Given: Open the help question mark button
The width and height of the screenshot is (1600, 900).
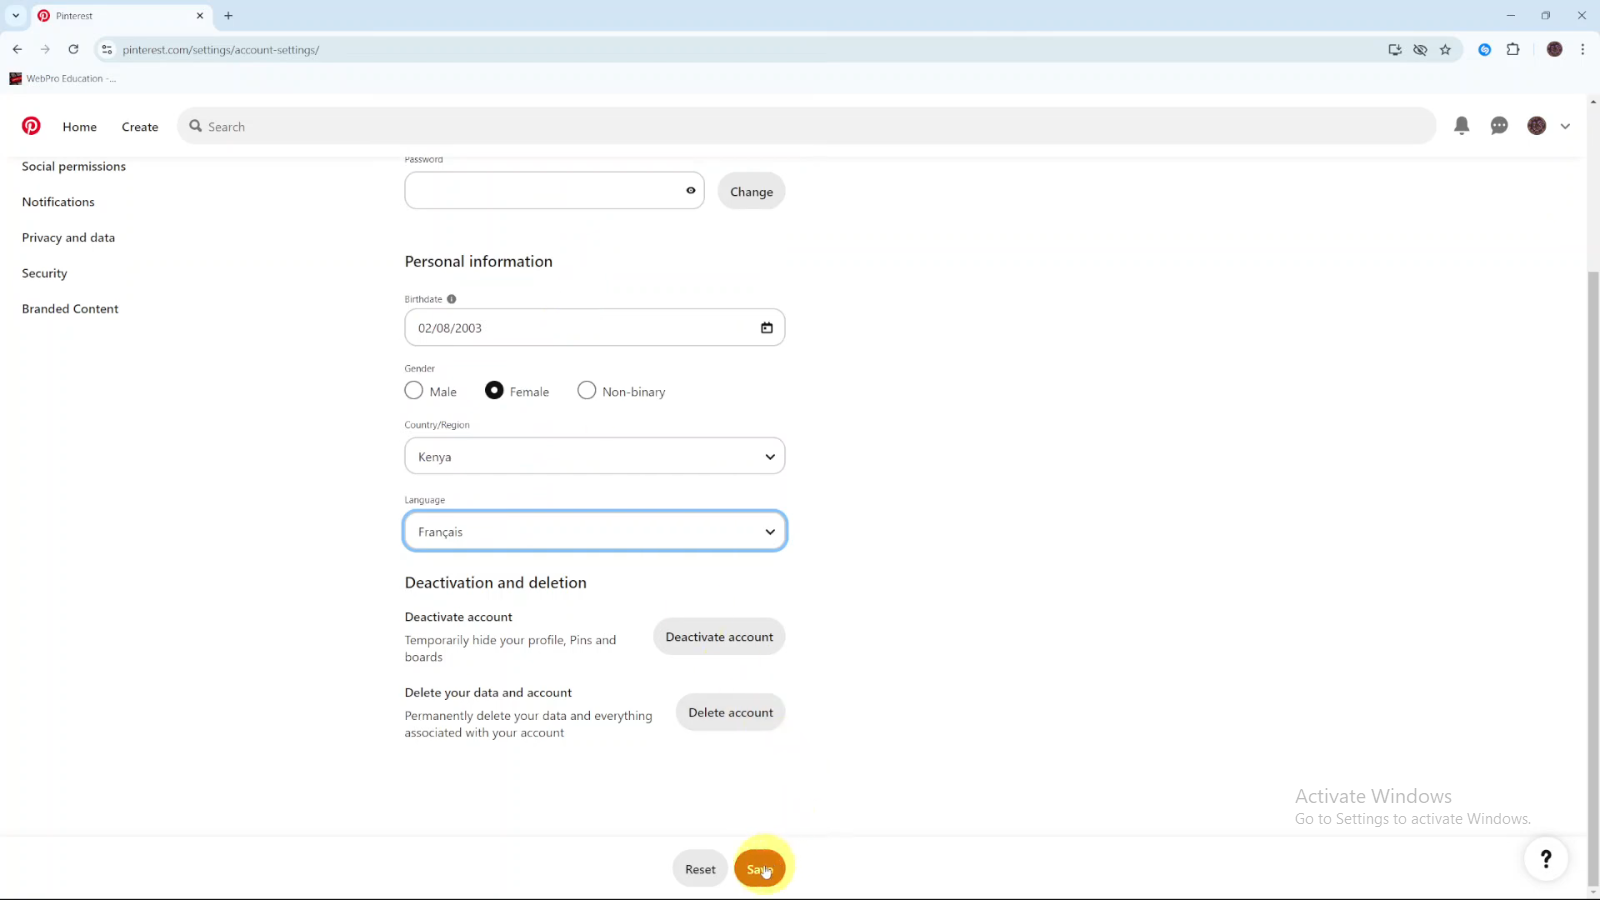Looking at the screenshot, I should (x=1546, y=858).
